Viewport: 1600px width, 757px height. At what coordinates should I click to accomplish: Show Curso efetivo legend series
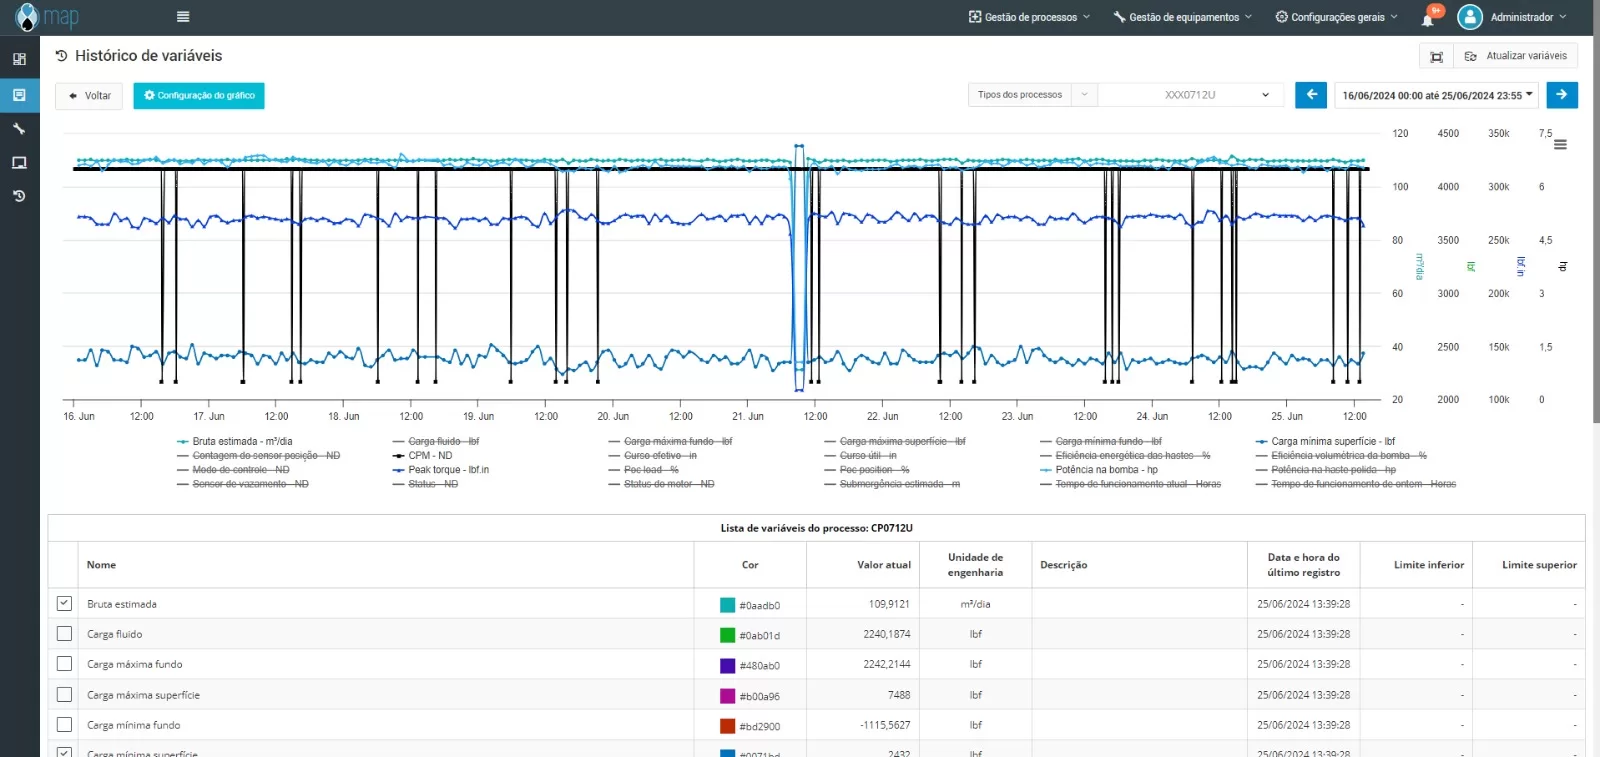pos(653,456)
